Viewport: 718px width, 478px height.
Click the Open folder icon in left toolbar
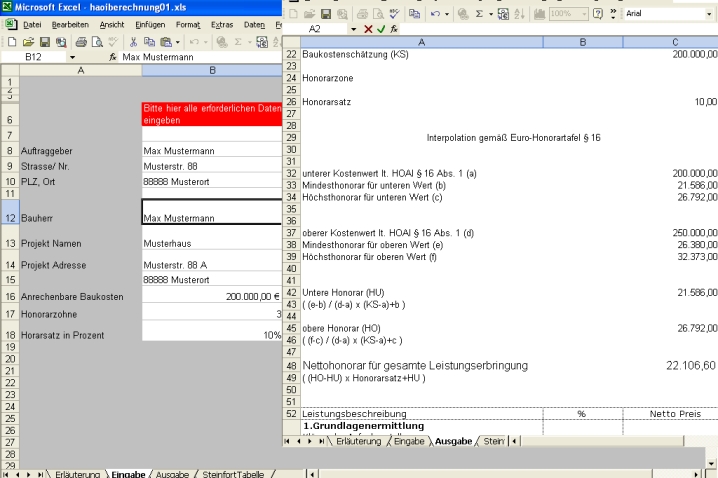[28, 42]
